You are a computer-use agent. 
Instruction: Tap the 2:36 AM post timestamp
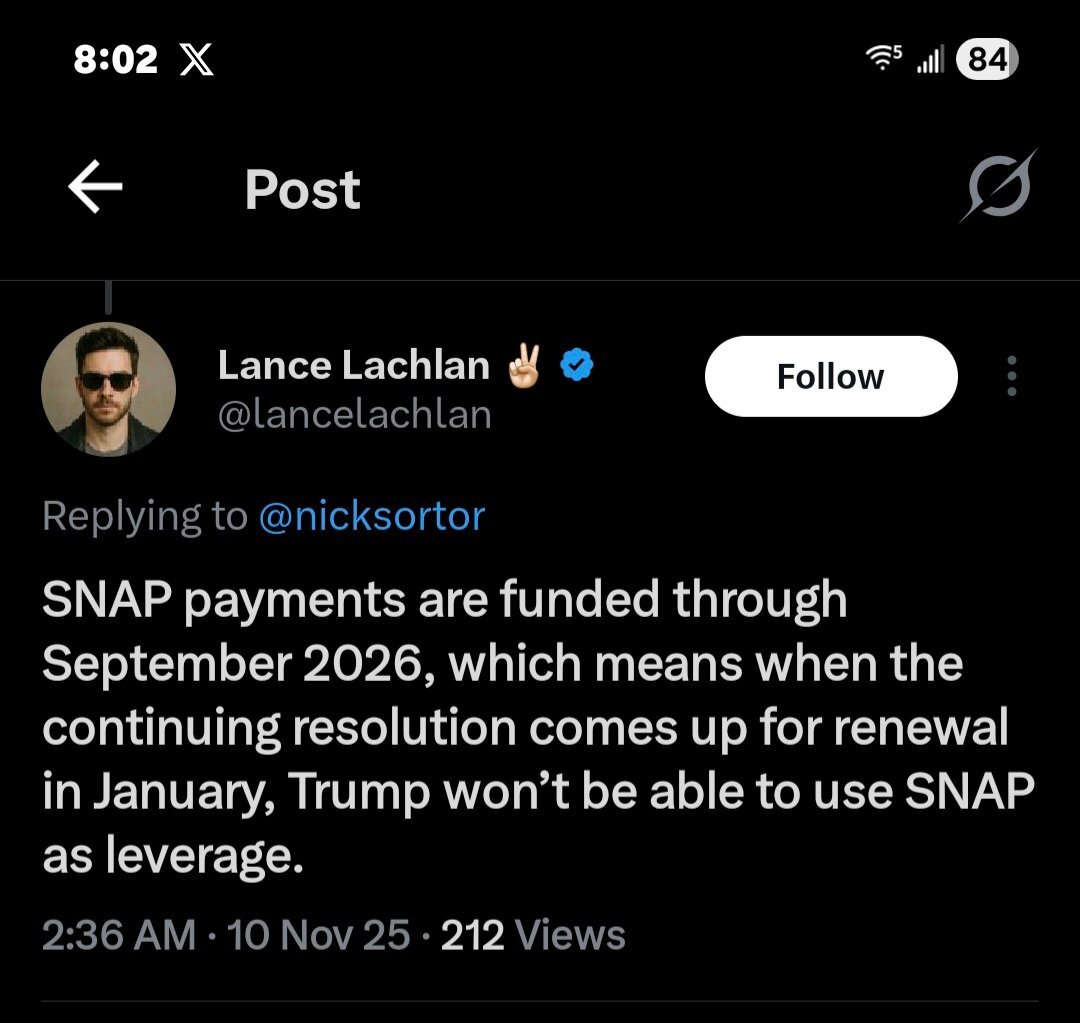point(118,935)
